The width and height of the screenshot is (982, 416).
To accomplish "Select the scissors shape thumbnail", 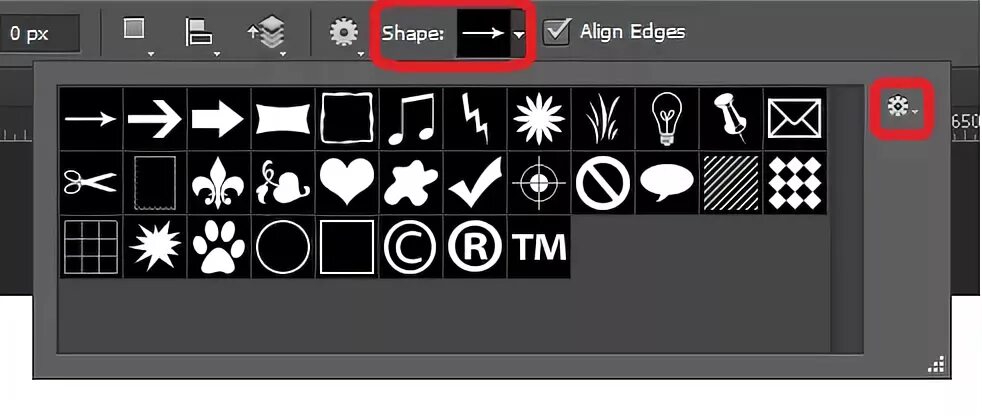I will [91, 182].
